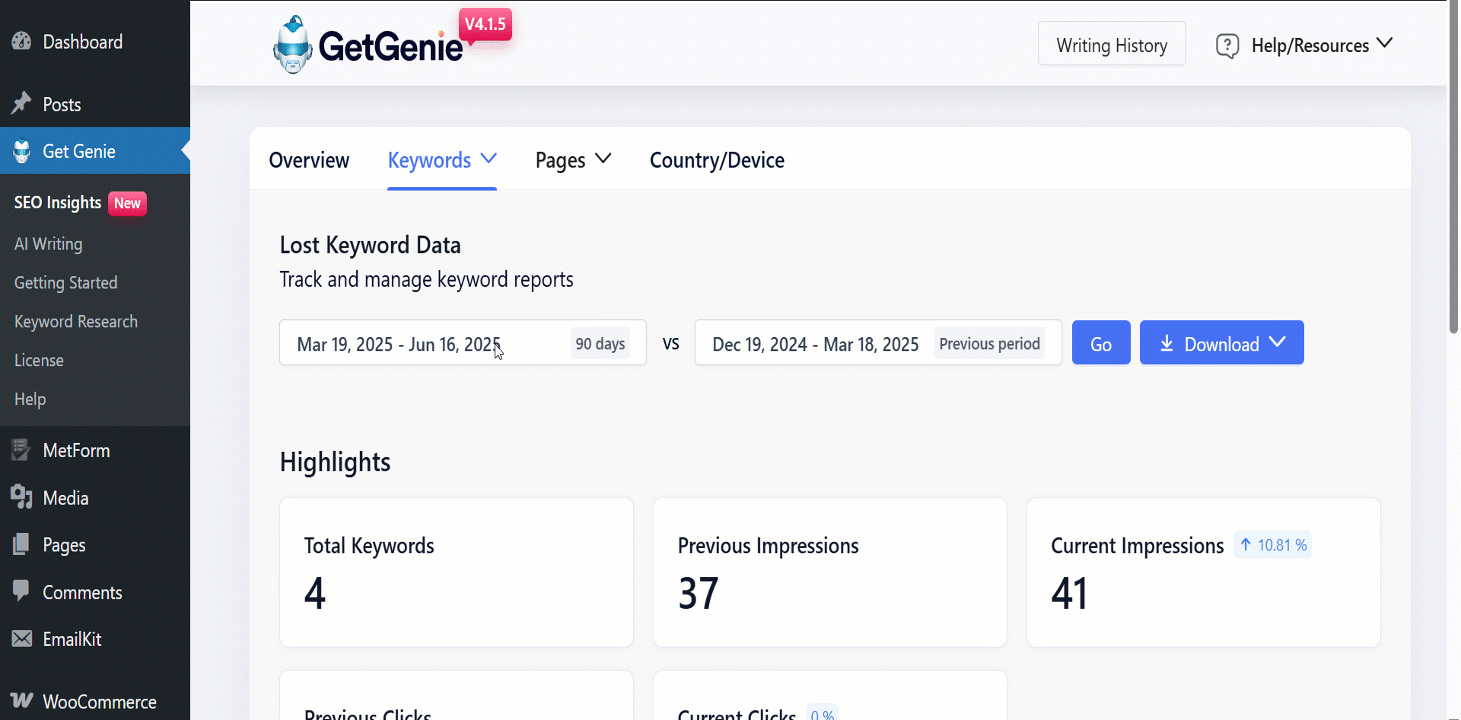Click the Download button label
This screenshot has width=1461, height=720.
pyautogui.click(x=1222, y=344)
